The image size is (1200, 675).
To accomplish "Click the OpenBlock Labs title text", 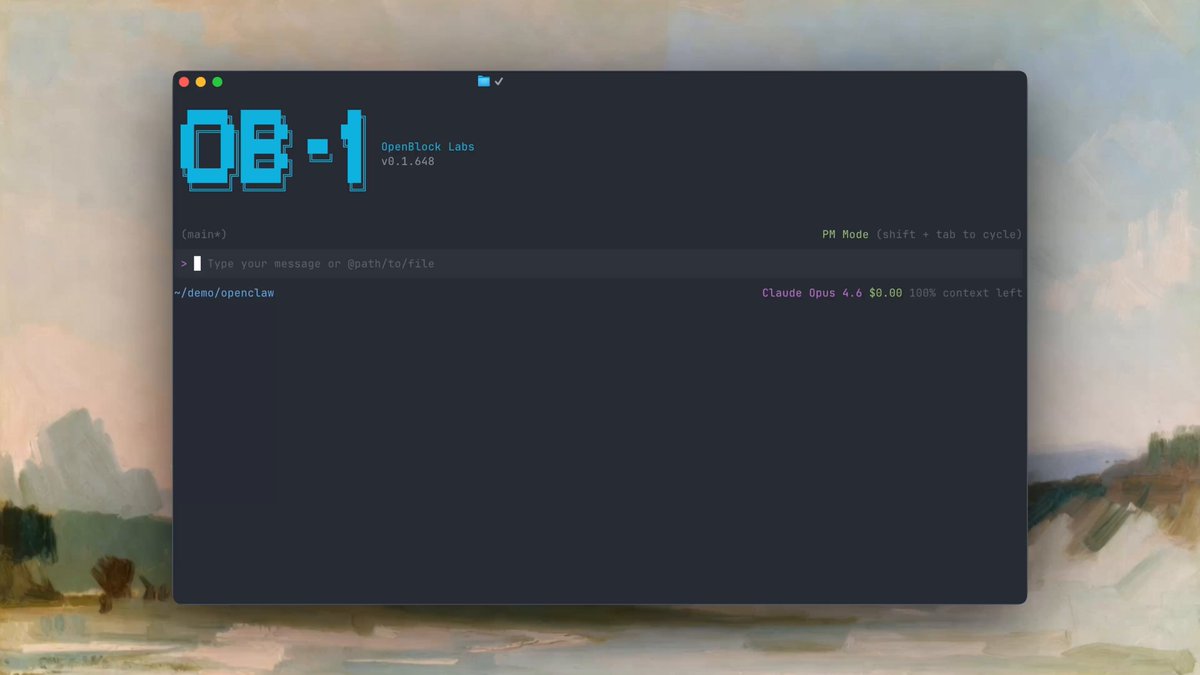I will point(428,147).
